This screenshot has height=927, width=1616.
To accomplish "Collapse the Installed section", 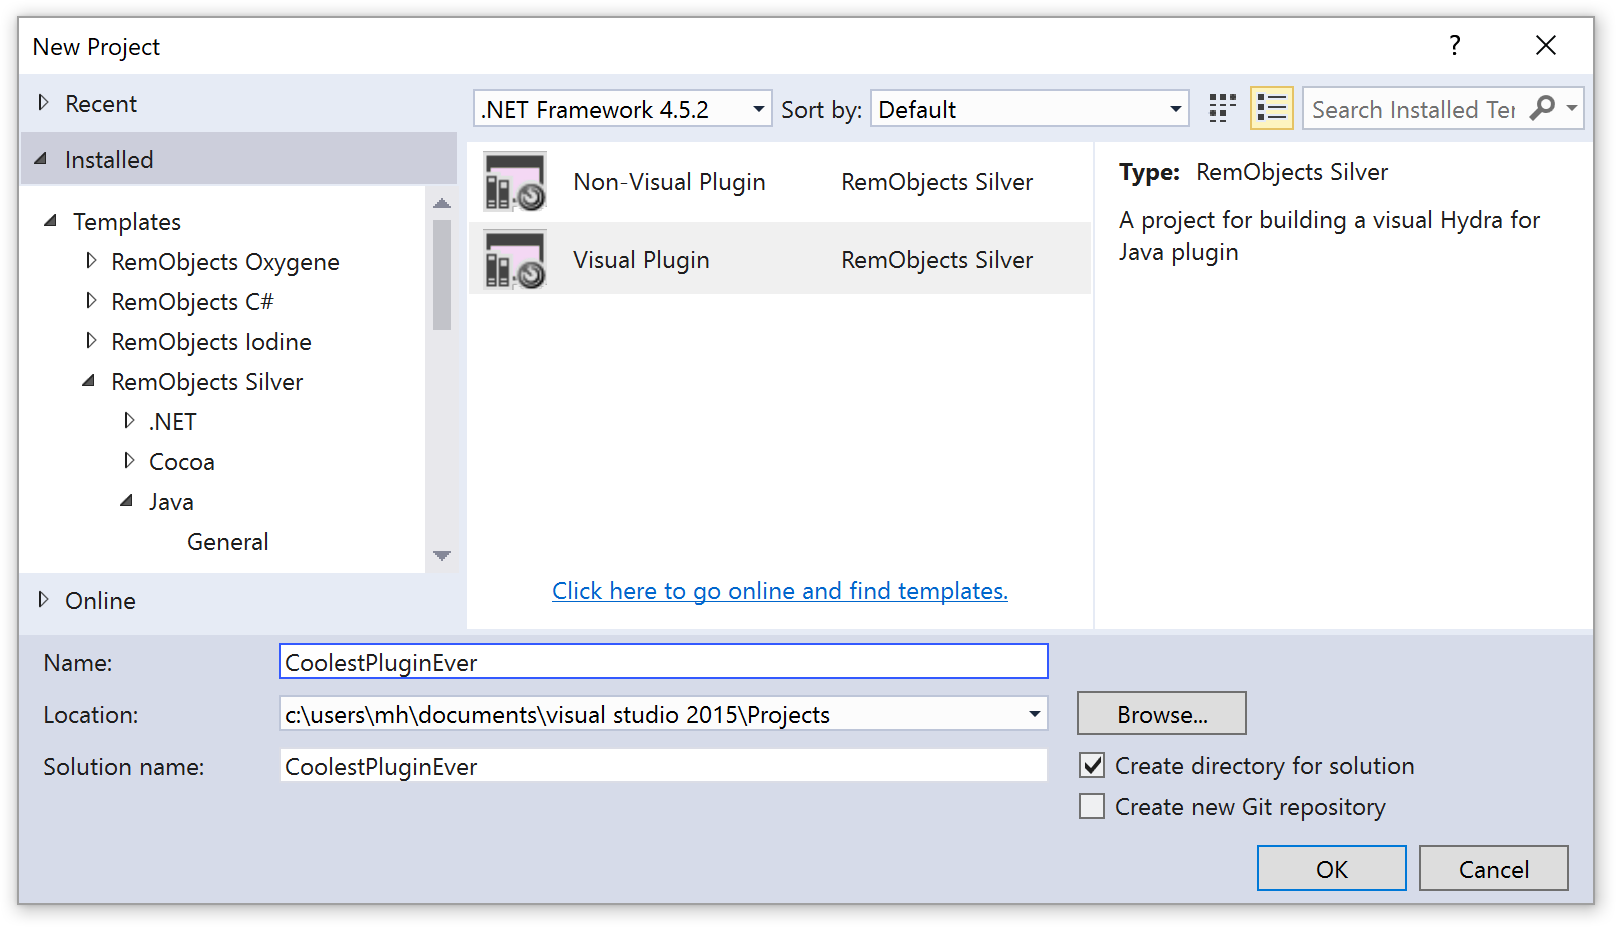I will 41,159.
